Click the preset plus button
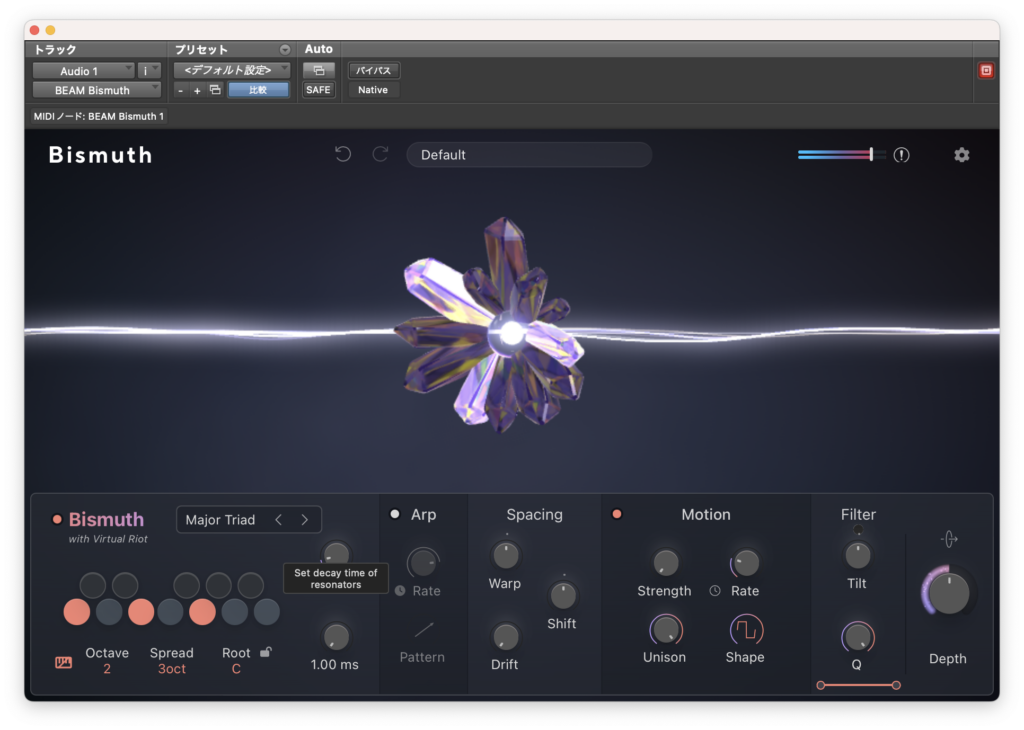The image size is (1024, 730). point(197,90)
